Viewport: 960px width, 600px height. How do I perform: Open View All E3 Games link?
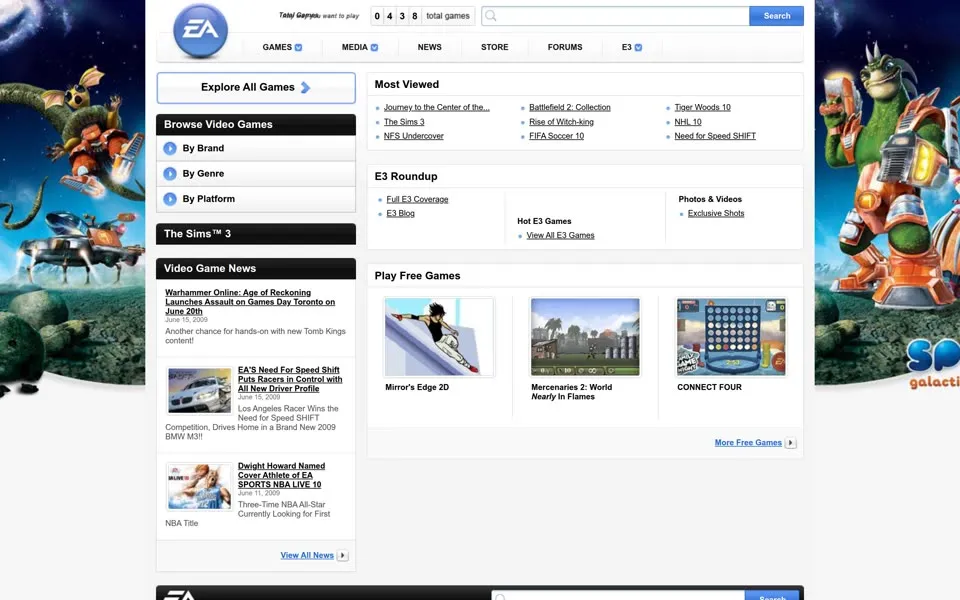(x=560, y=235)
